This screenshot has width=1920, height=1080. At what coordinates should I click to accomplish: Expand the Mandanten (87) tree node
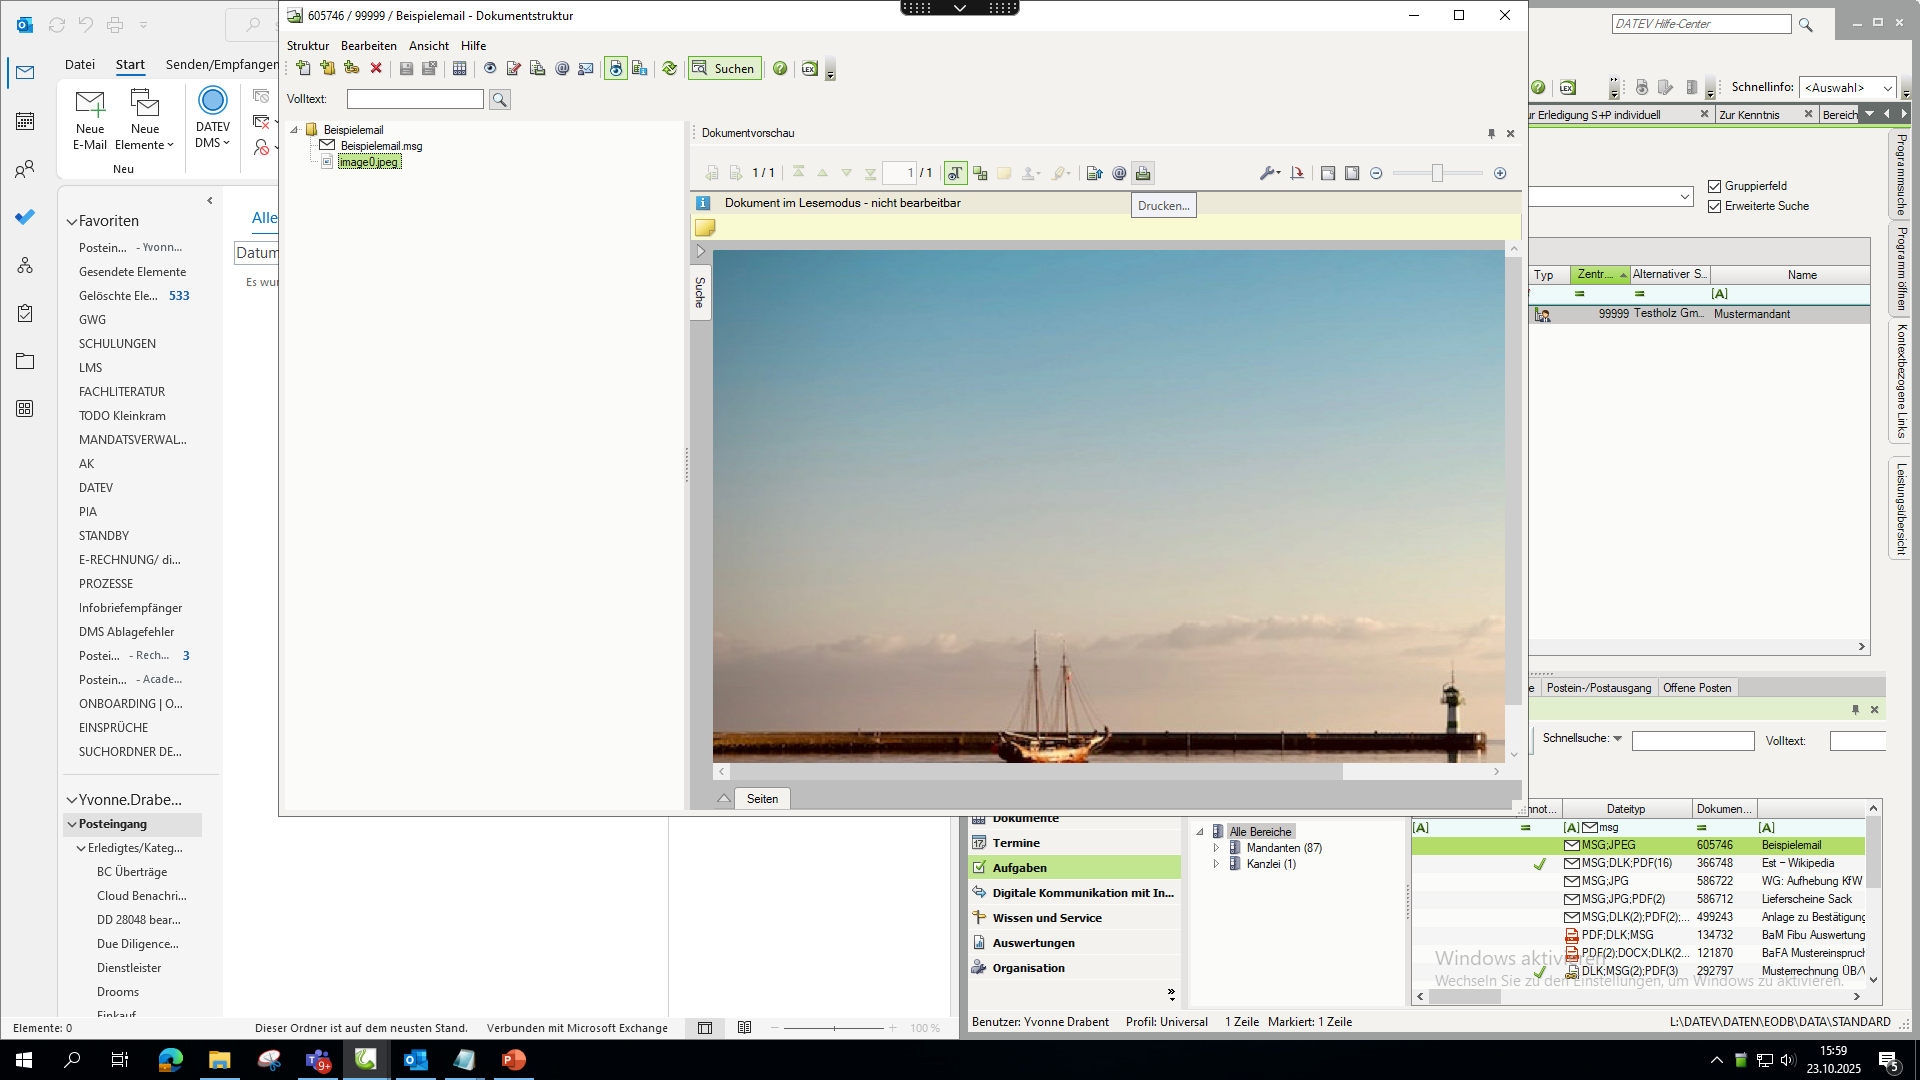tap(1216, 848)
